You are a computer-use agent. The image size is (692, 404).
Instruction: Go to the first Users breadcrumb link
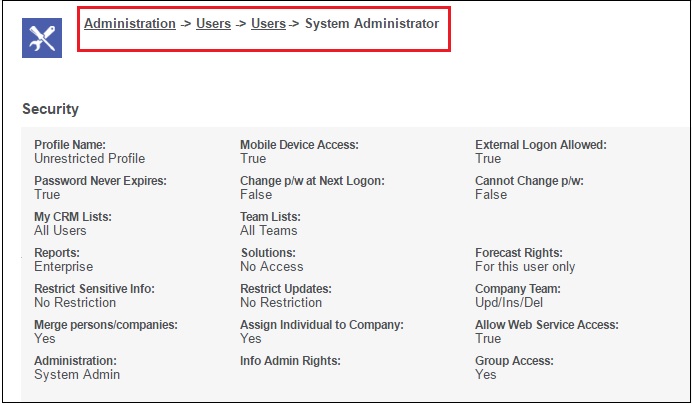pos(214,23)
